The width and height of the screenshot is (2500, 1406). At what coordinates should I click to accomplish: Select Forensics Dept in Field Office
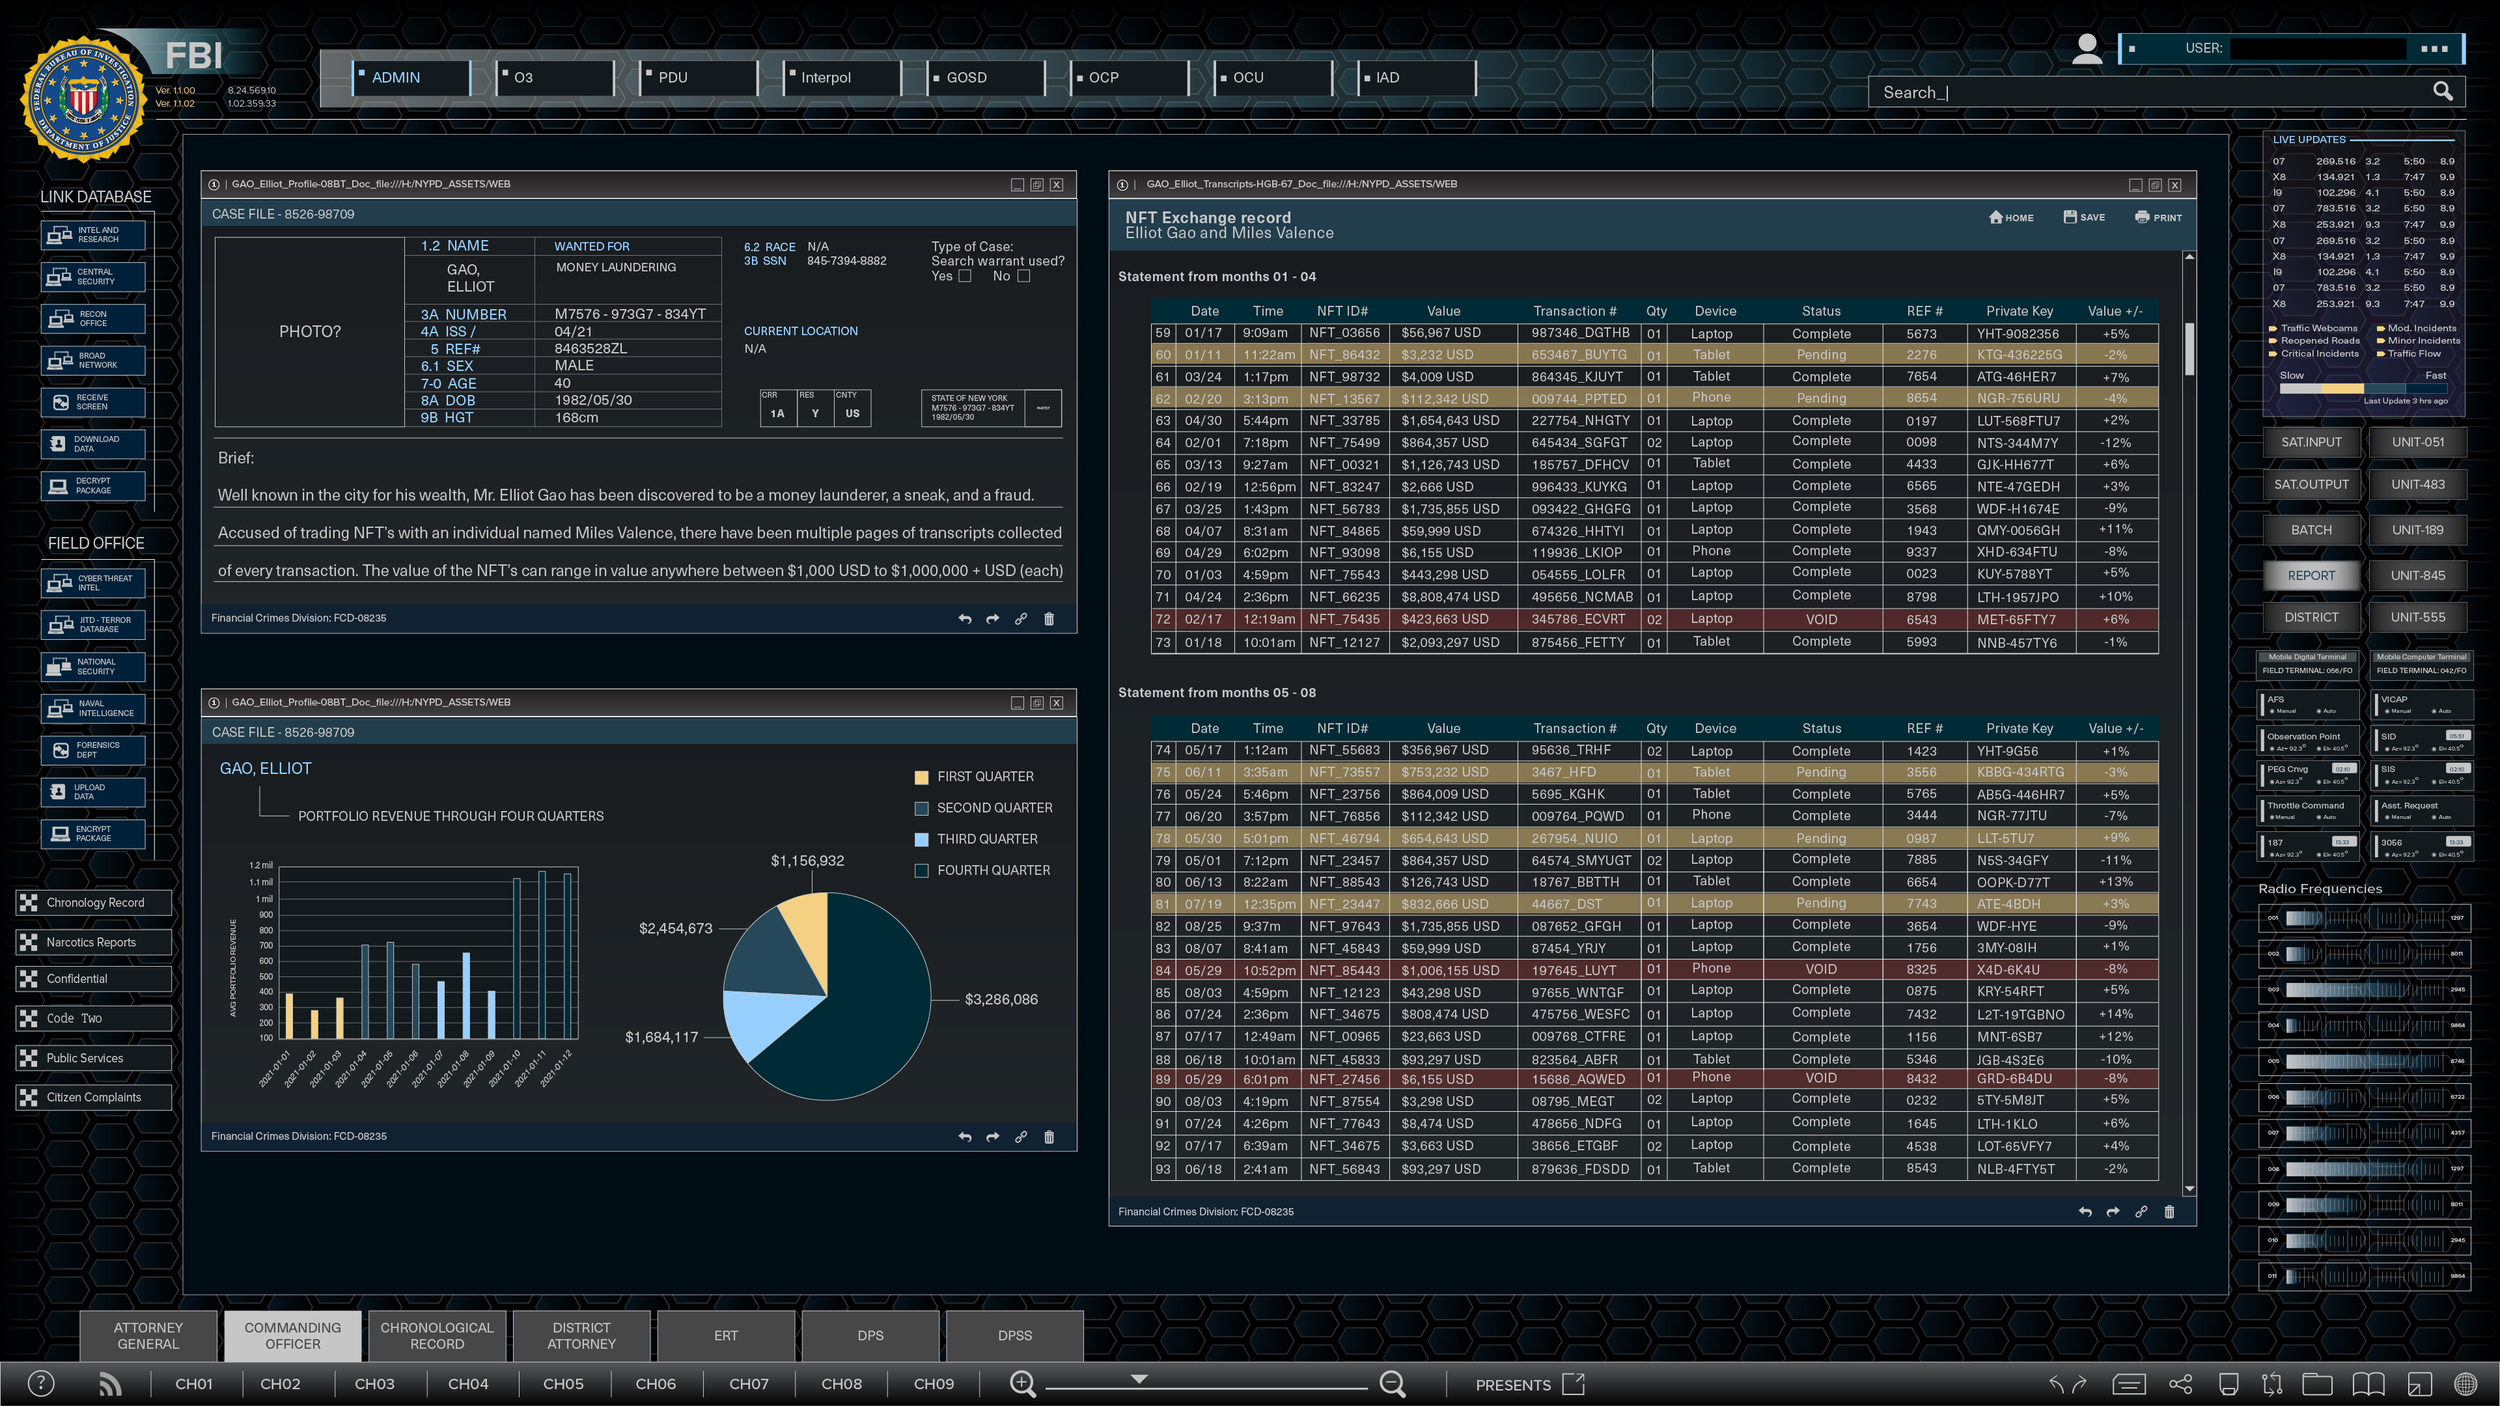point(94,750)
